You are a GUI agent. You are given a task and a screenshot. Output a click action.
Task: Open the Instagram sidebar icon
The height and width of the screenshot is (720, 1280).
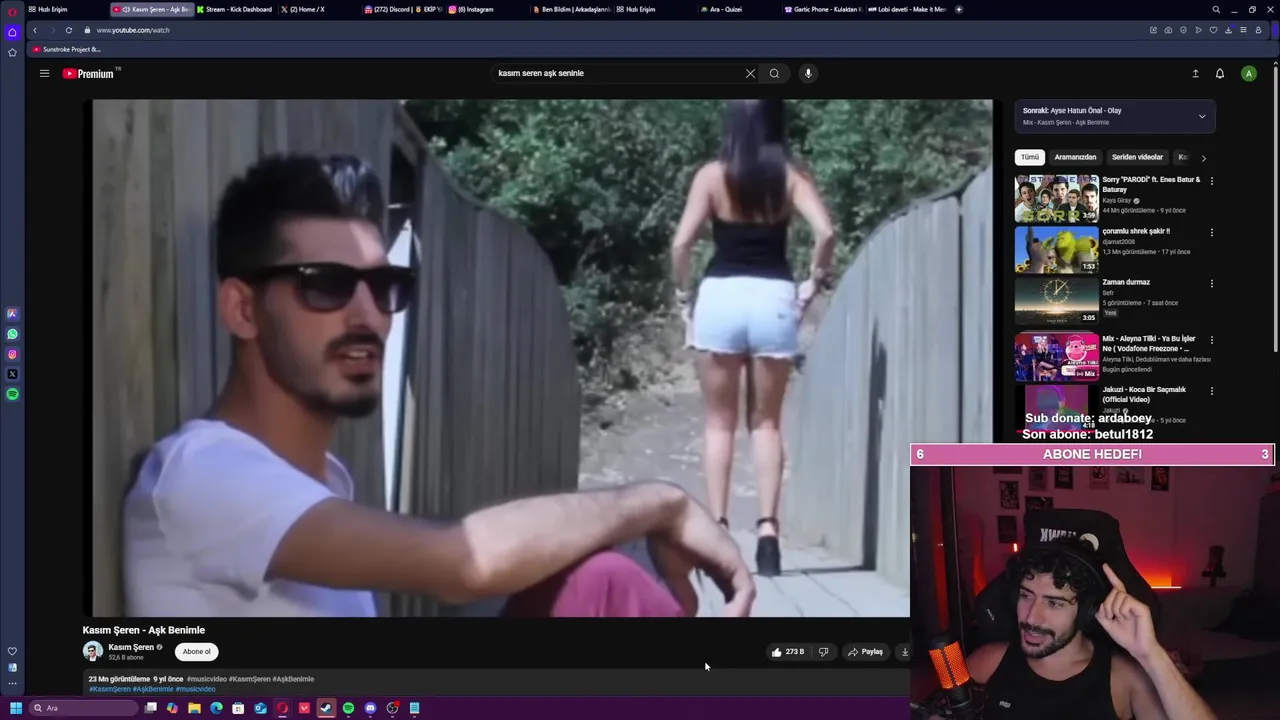click(12, 354)
